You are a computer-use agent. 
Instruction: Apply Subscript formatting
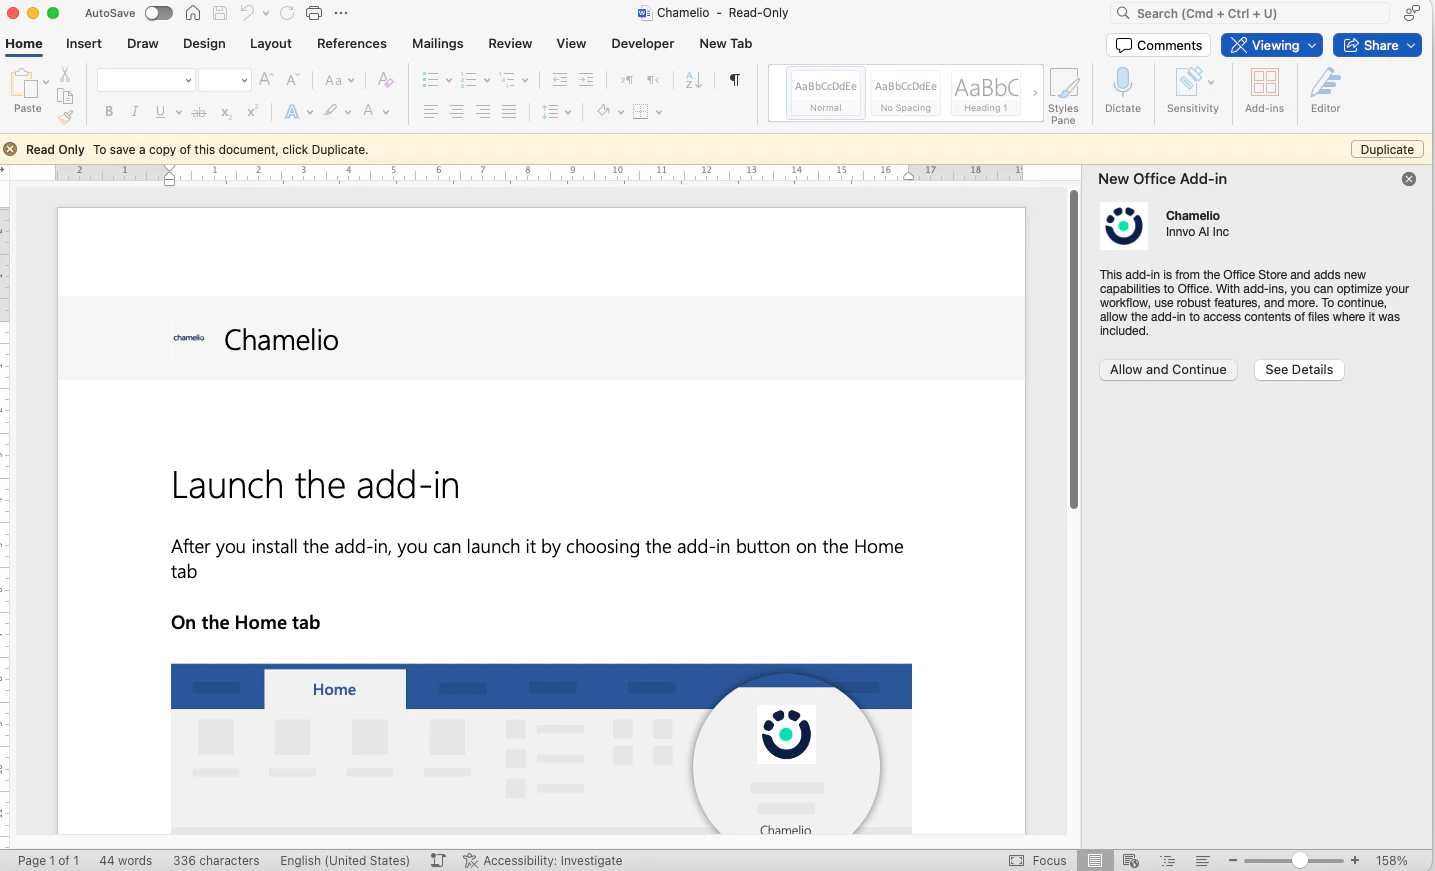pyautogui.click(x=226, y=112)
